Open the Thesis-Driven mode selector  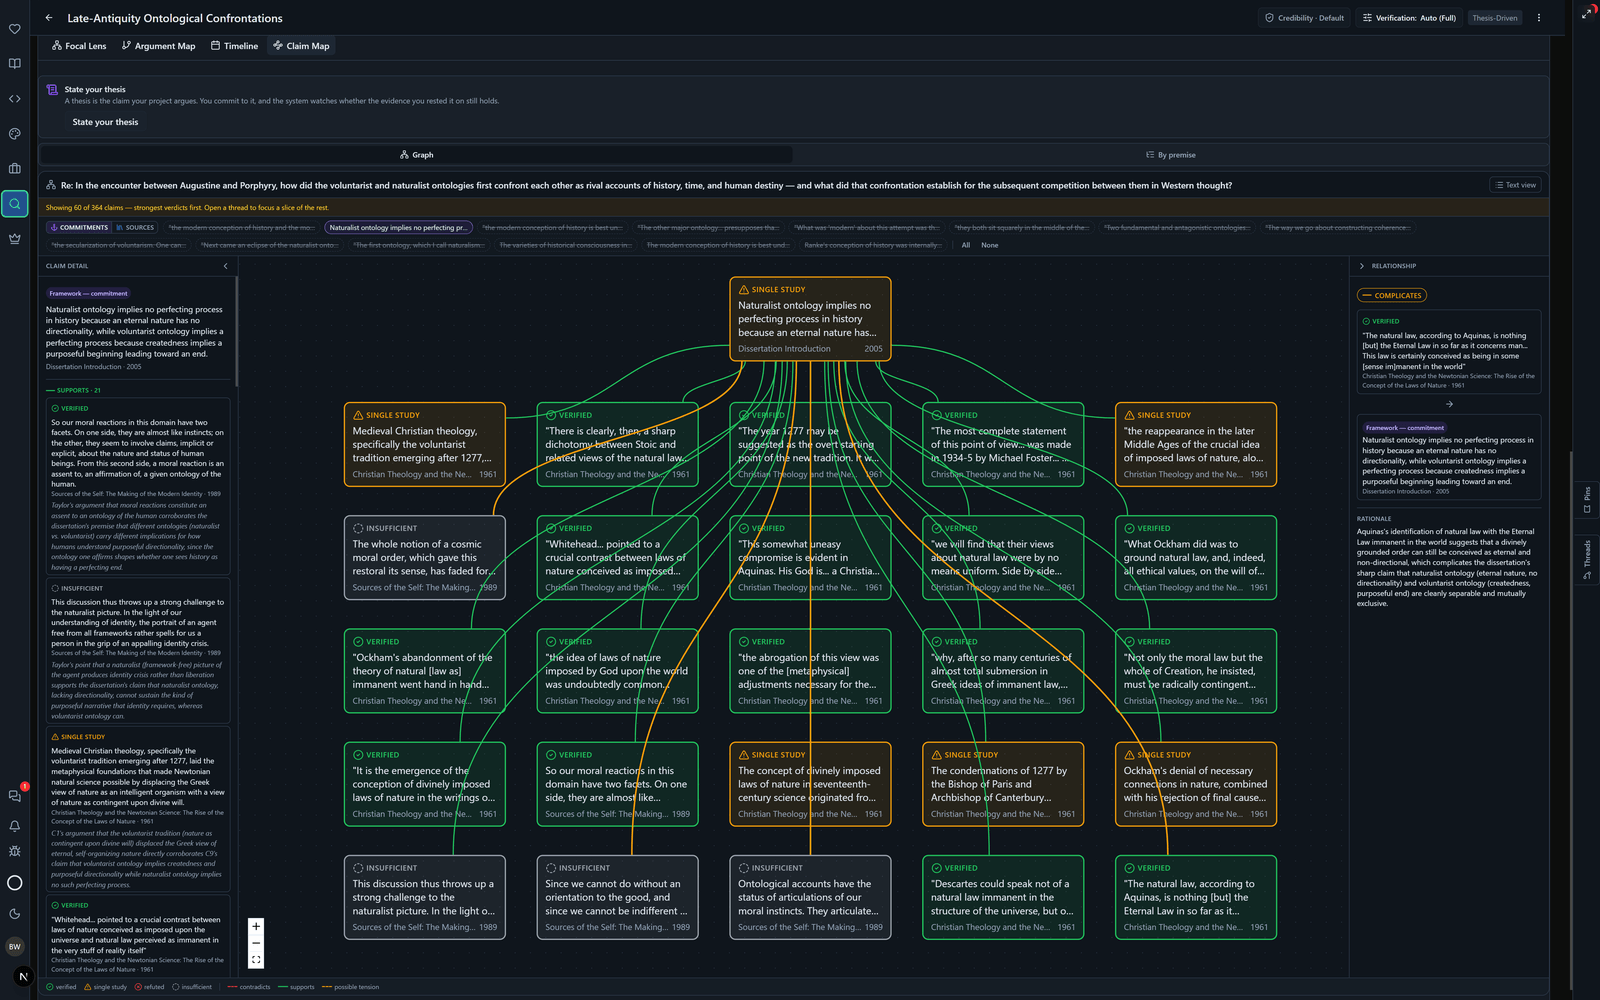1494,18
